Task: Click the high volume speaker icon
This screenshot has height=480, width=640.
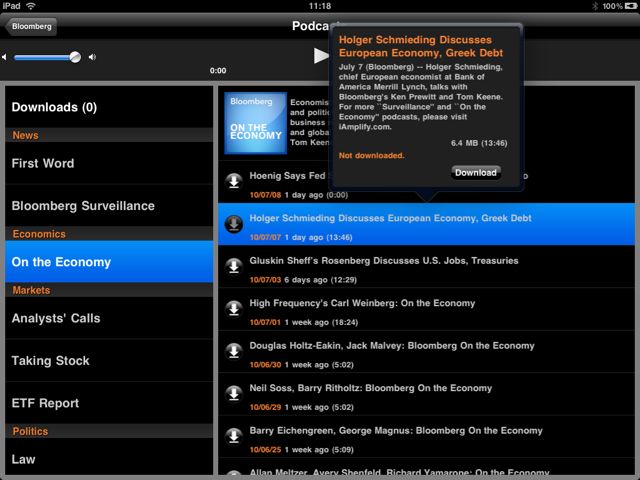Action: tap(92, 57)
